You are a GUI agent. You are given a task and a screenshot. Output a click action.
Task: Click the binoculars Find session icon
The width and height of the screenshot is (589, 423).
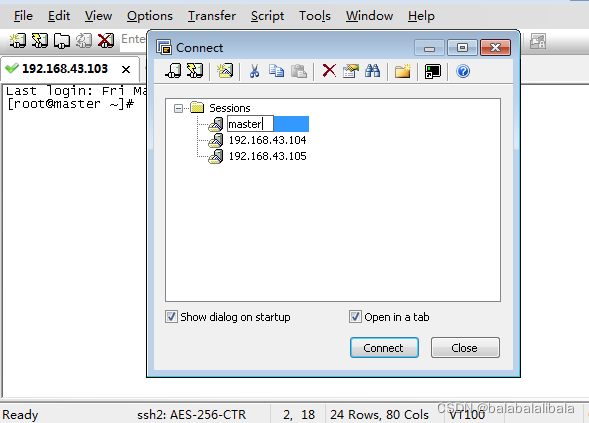tap(372, 71)
